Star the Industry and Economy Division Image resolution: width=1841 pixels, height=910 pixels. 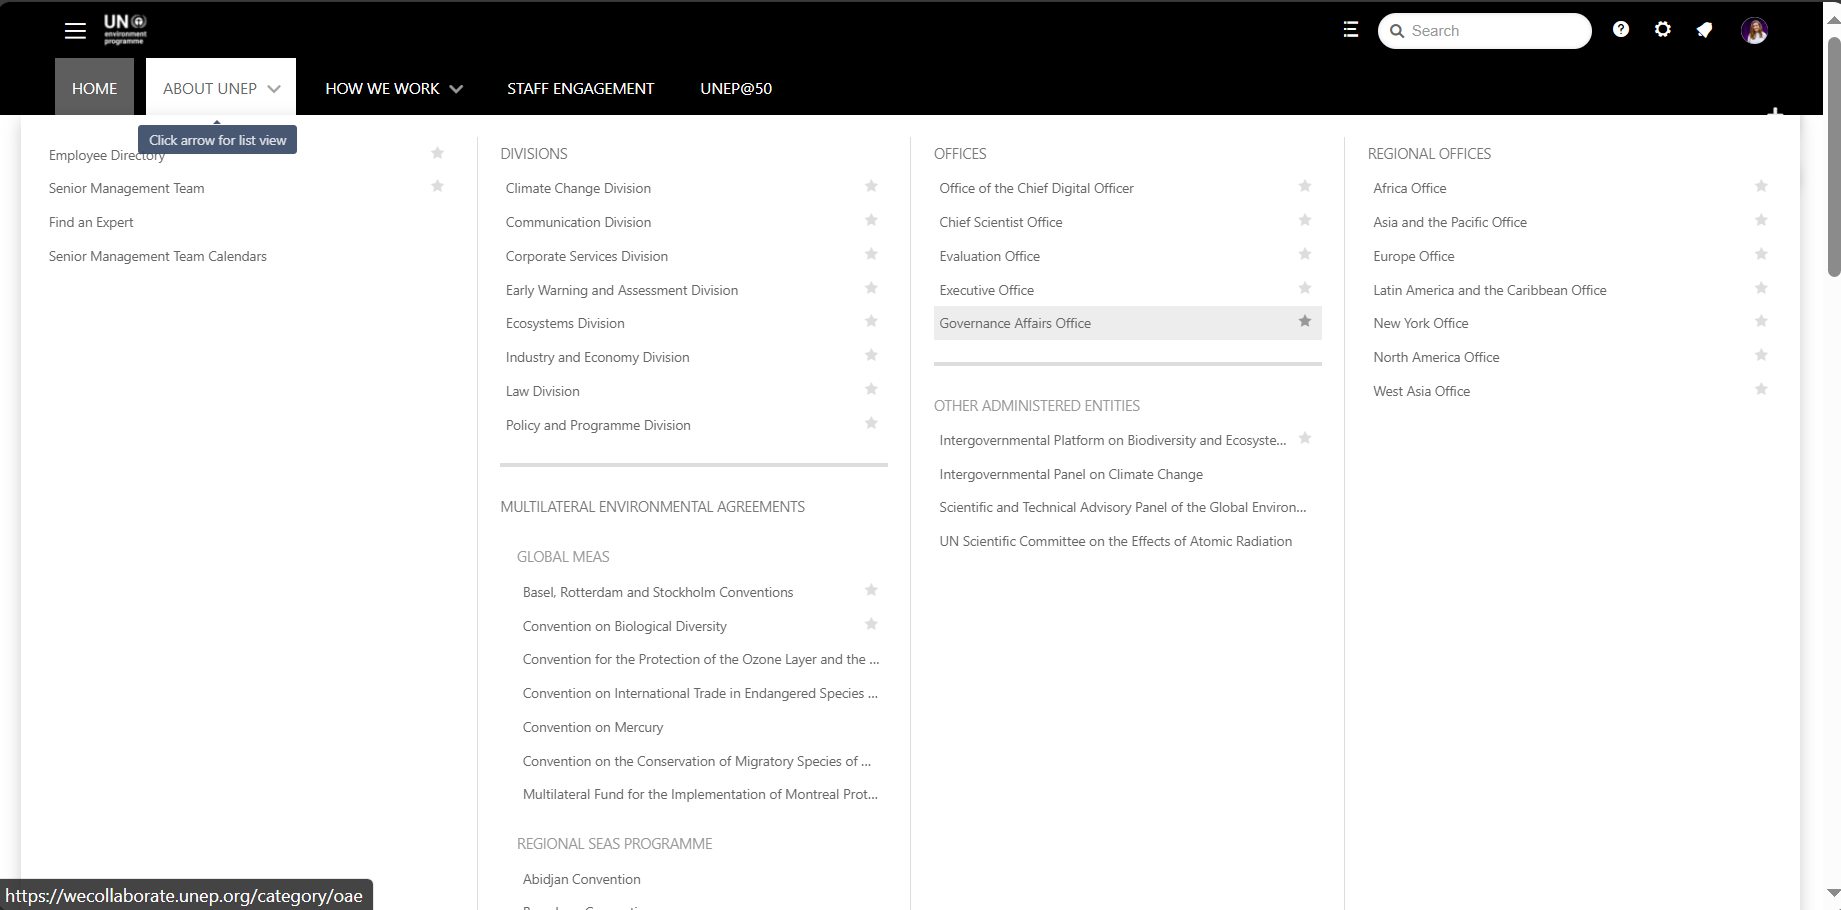click(871, 355)
